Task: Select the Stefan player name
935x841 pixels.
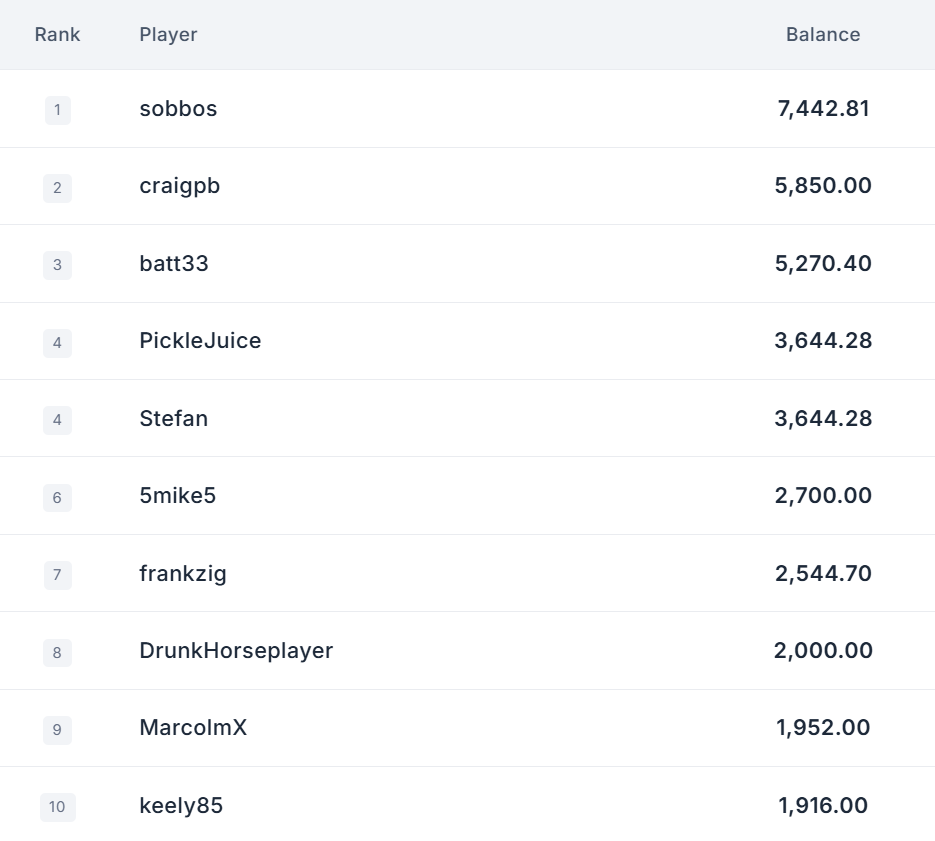Action: click(x=173, y=419)
